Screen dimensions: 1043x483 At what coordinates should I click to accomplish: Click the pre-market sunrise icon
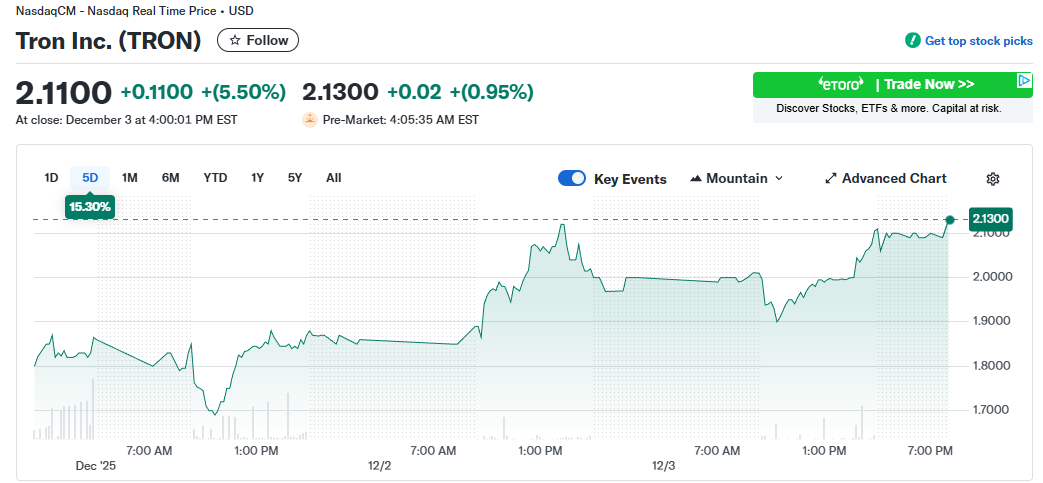pos(310,120)
